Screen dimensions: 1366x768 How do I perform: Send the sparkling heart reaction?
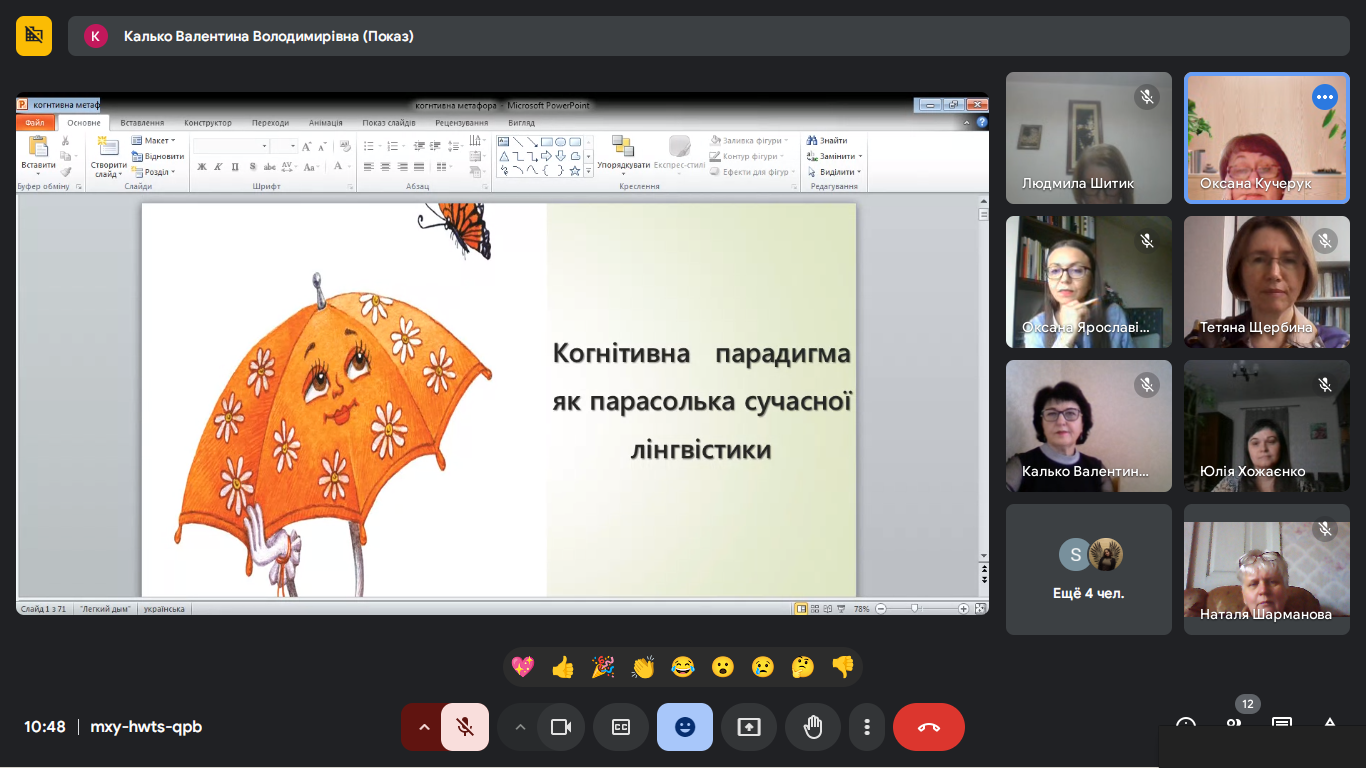click(x=523, y=667)
